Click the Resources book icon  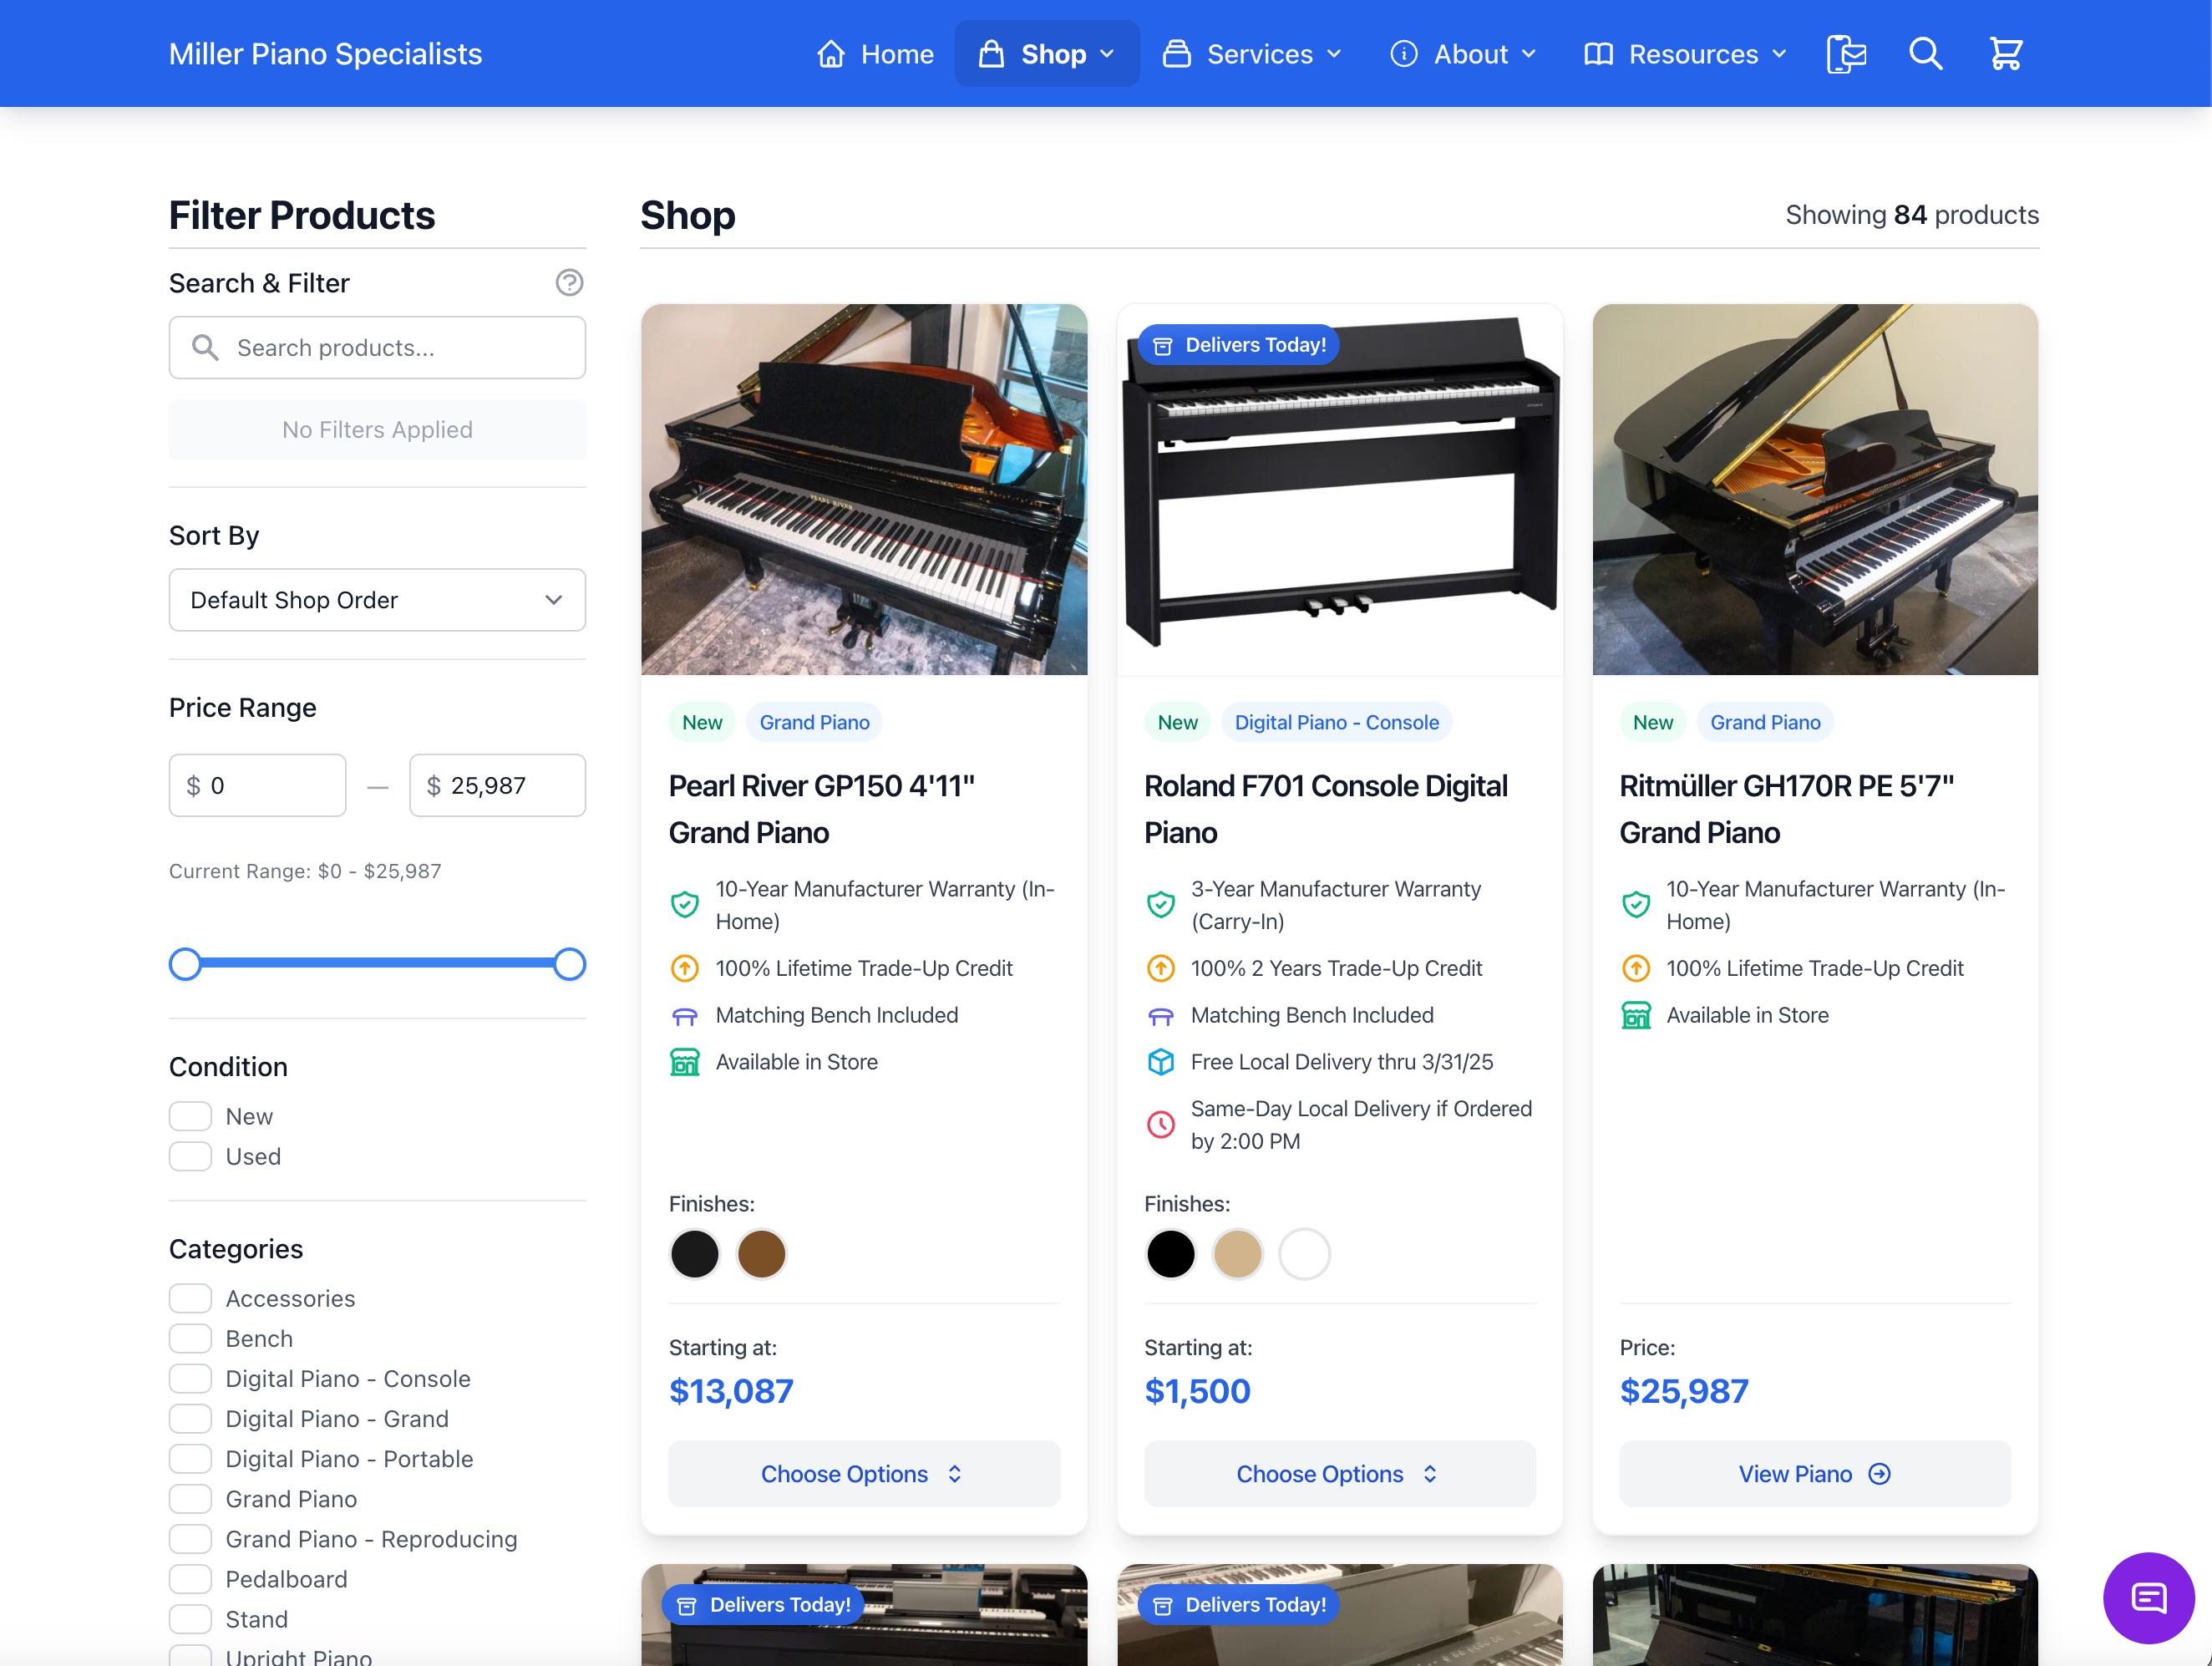click(1599, 54)
